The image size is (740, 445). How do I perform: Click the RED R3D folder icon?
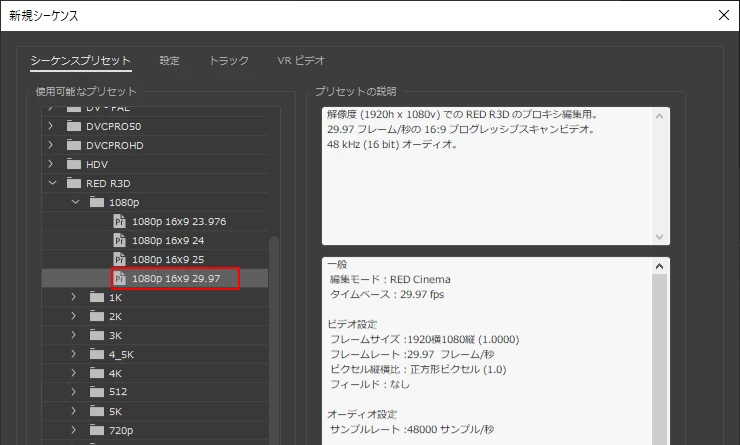tap(74, 183)
